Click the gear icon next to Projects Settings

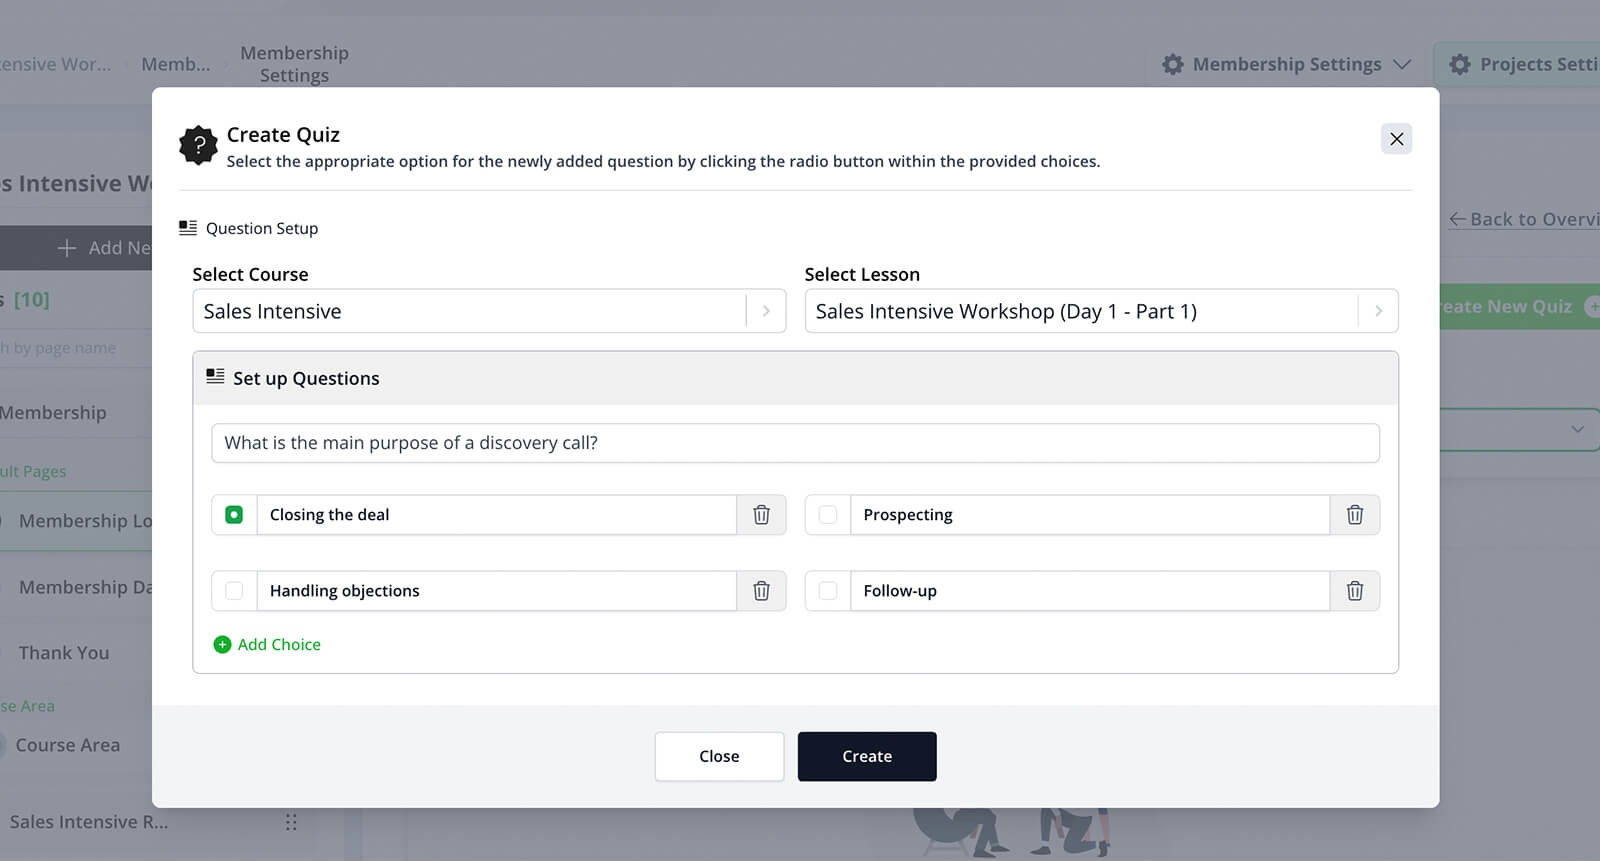pyautogui.click(x=1461, y=63)
